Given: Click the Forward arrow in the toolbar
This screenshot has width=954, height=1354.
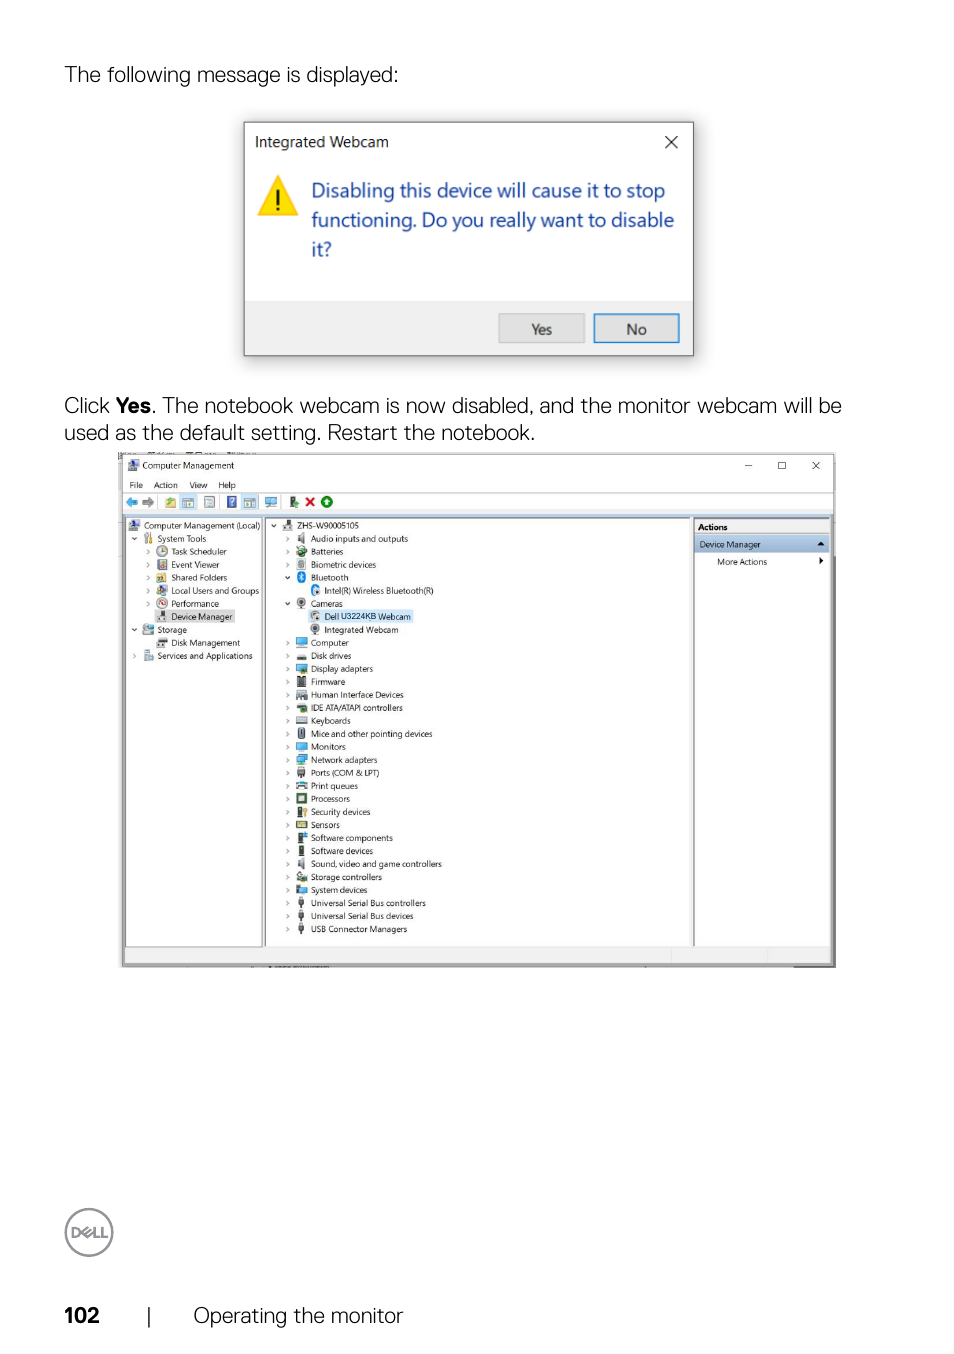Looking at the screenshot, I should coord(148,502).
